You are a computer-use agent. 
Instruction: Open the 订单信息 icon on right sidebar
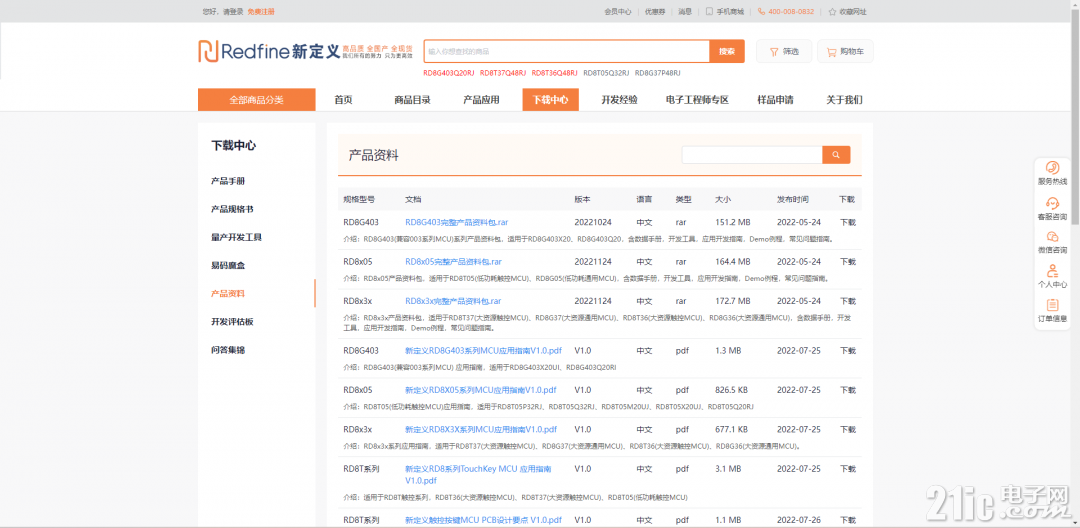[1052, 305]
